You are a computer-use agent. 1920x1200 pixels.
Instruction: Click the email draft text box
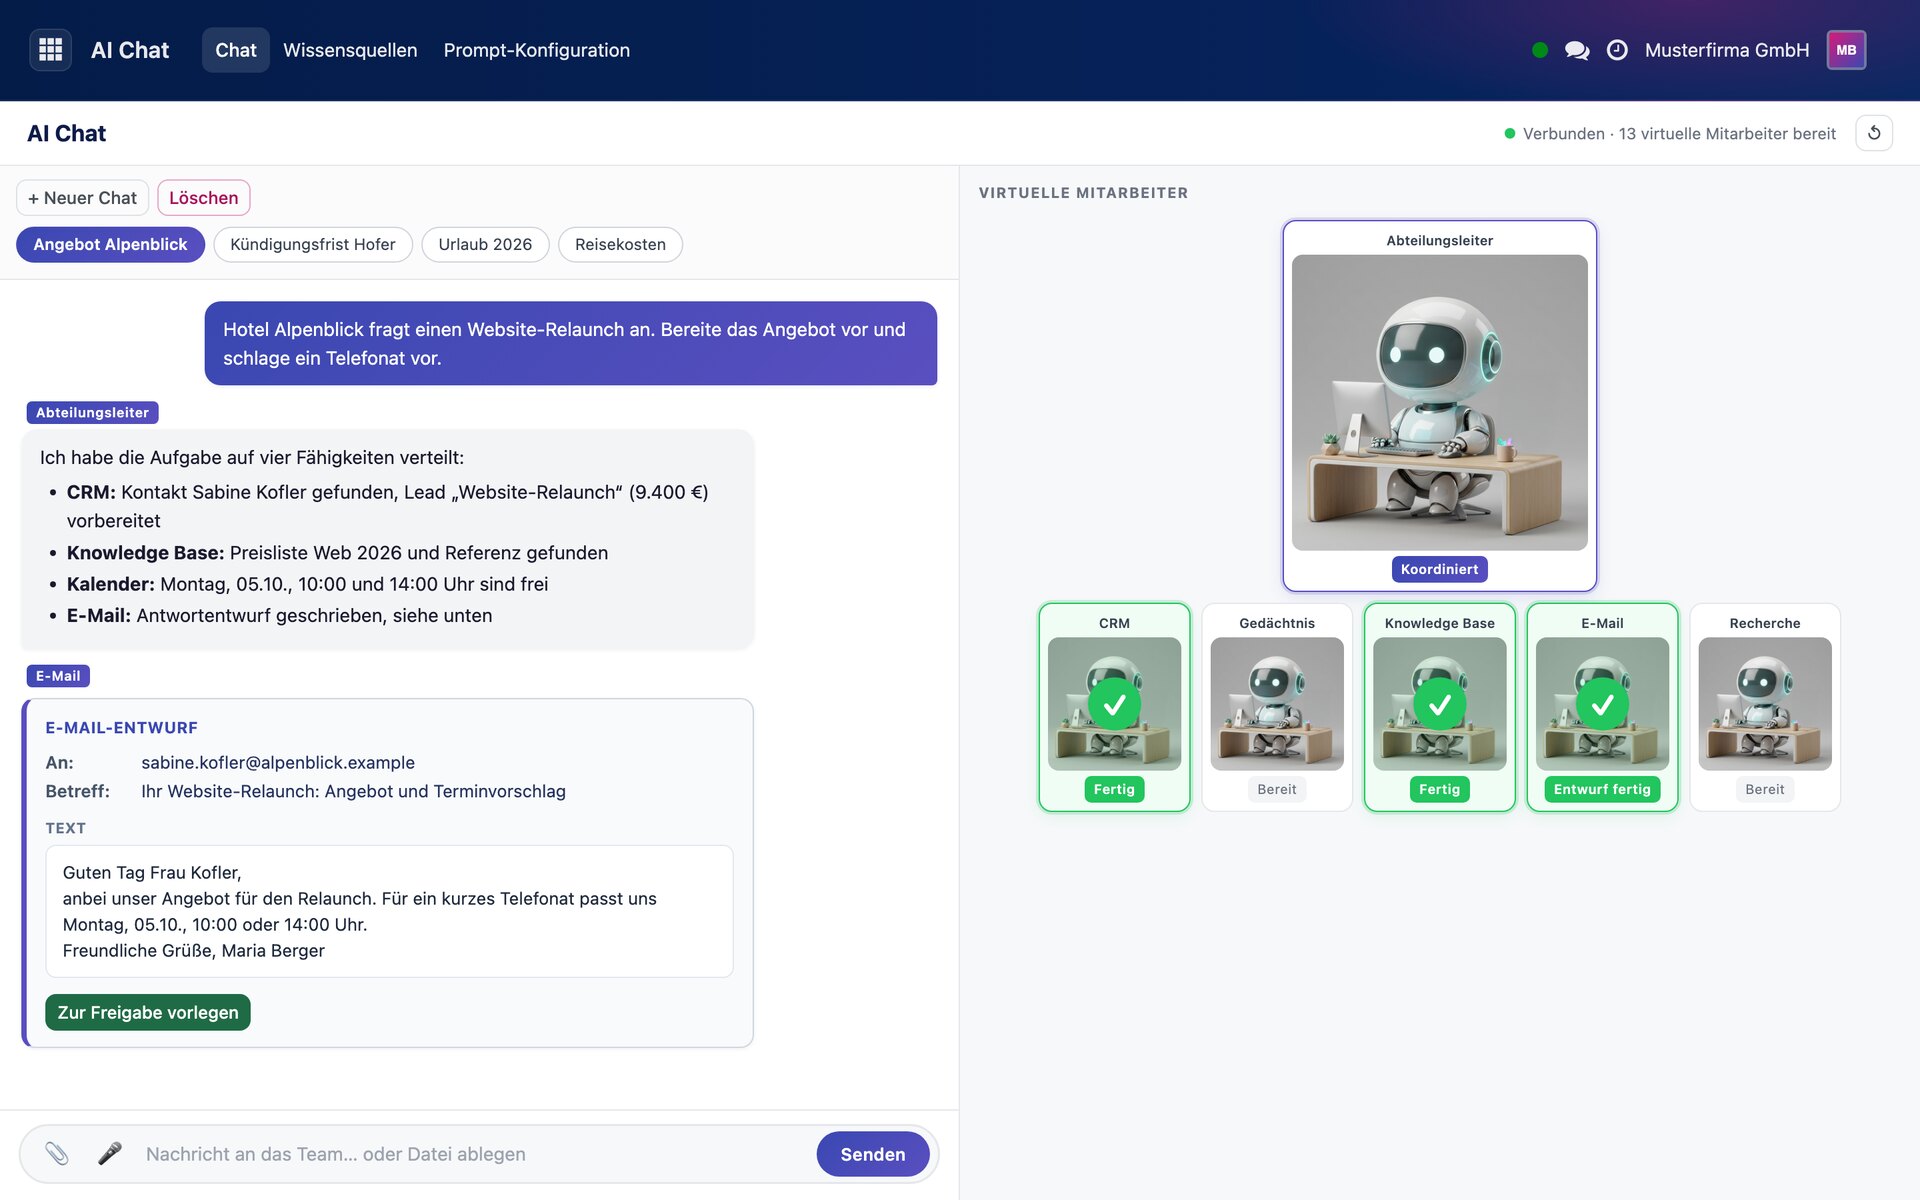pyautogui.click(x=389, y=911)
